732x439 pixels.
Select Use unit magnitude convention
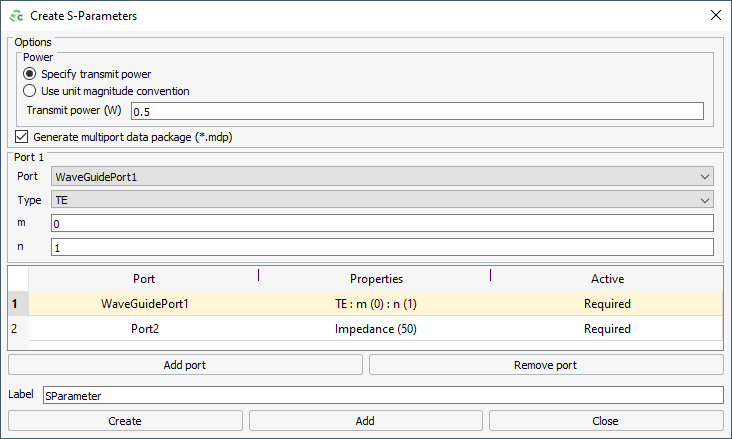click(x=29, y=91)
